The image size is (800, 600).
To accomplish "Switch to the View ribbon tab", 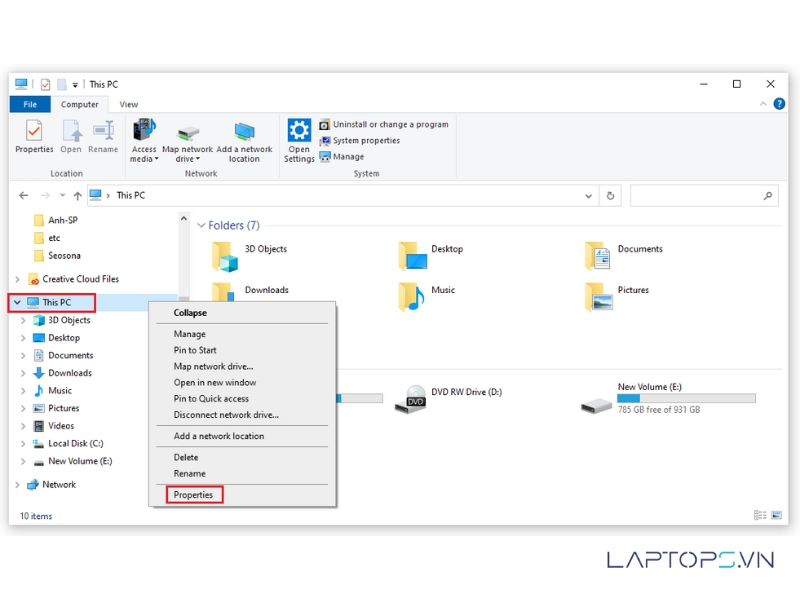I will tap(129, 104).
